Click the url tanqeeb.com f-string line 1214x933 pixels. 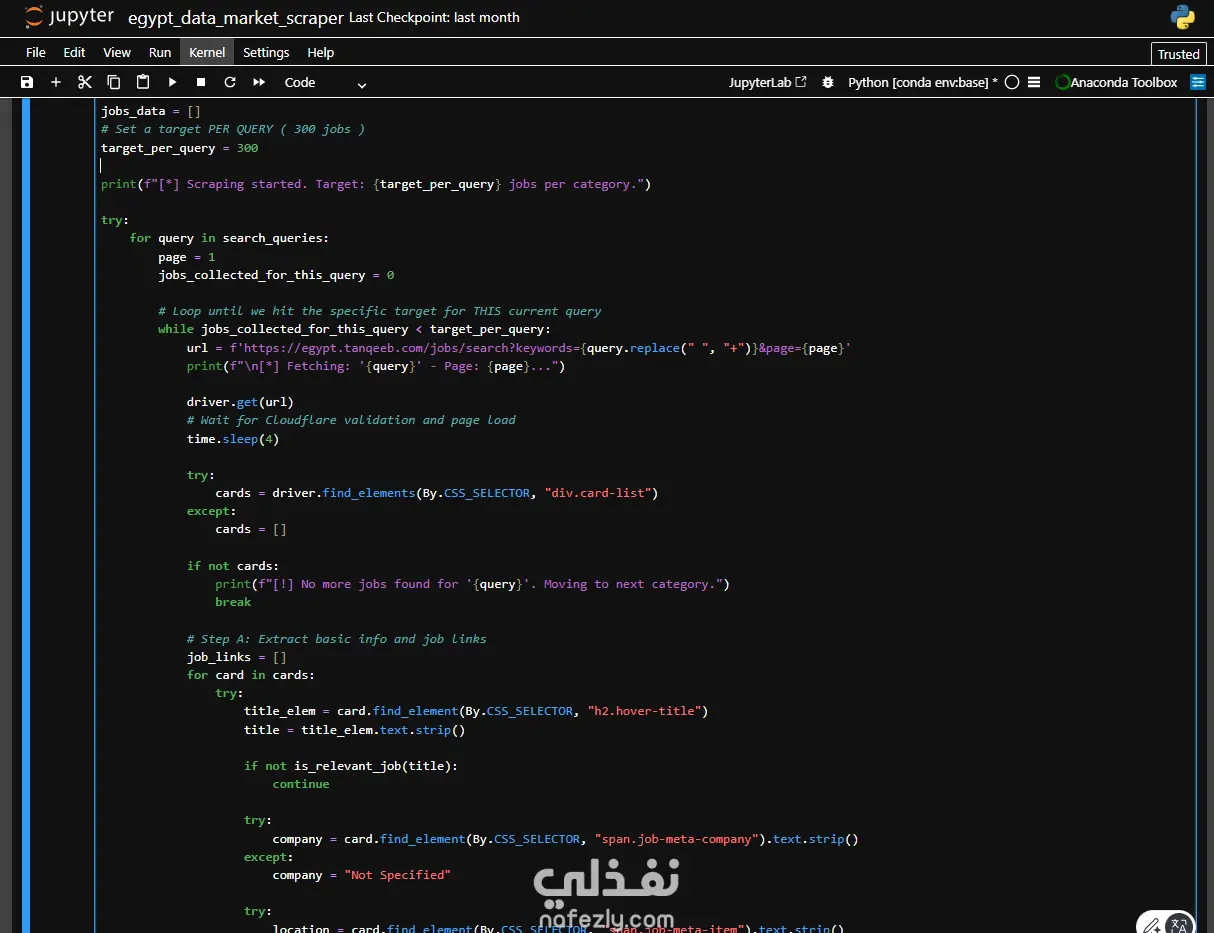(519, 348)
